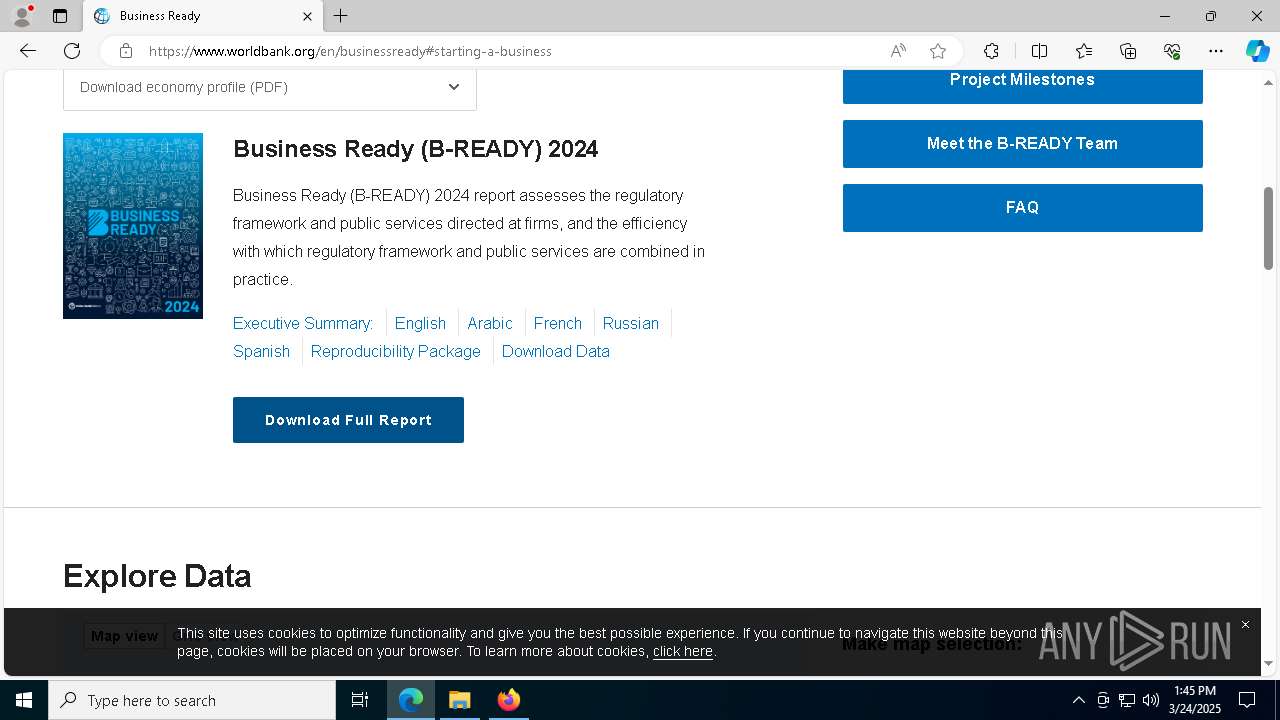
Task: Open Read aloud in address bar
Action: pos(898,51)
